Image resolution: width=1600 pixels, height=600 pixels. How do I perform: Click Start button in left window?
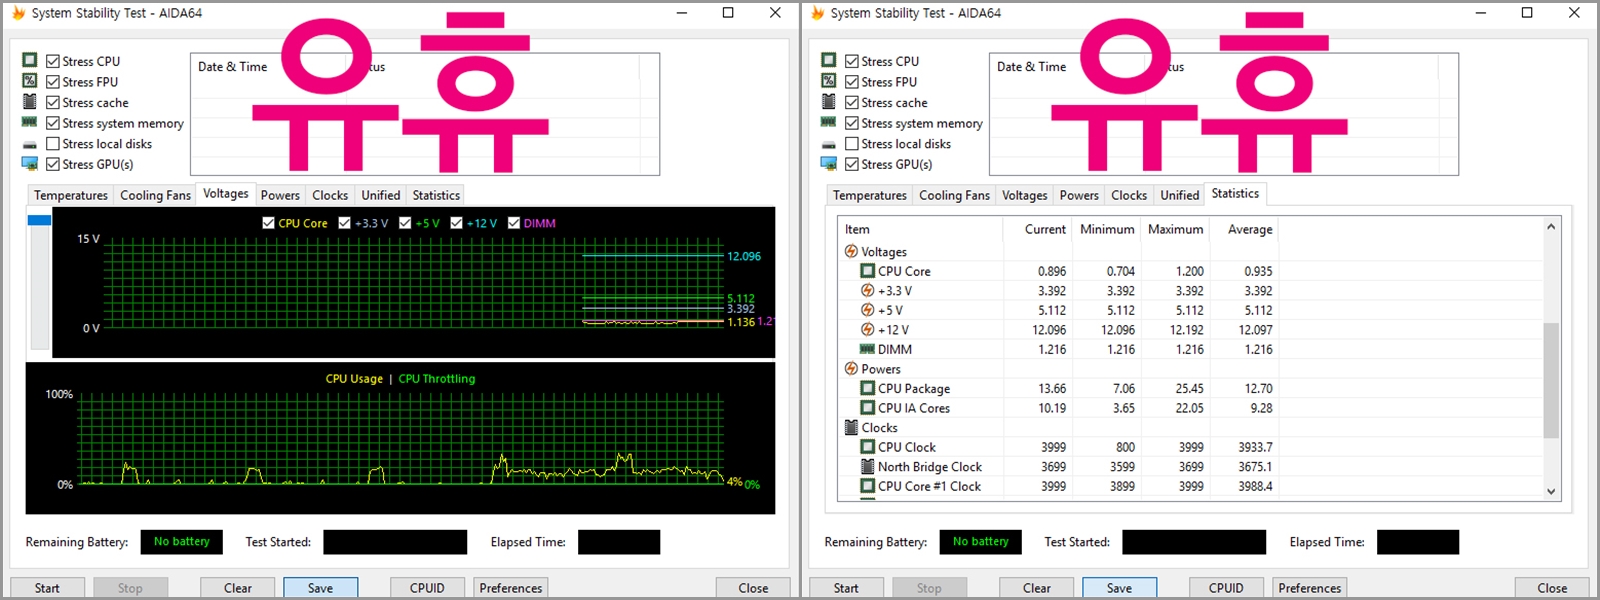tap(47, 588)
